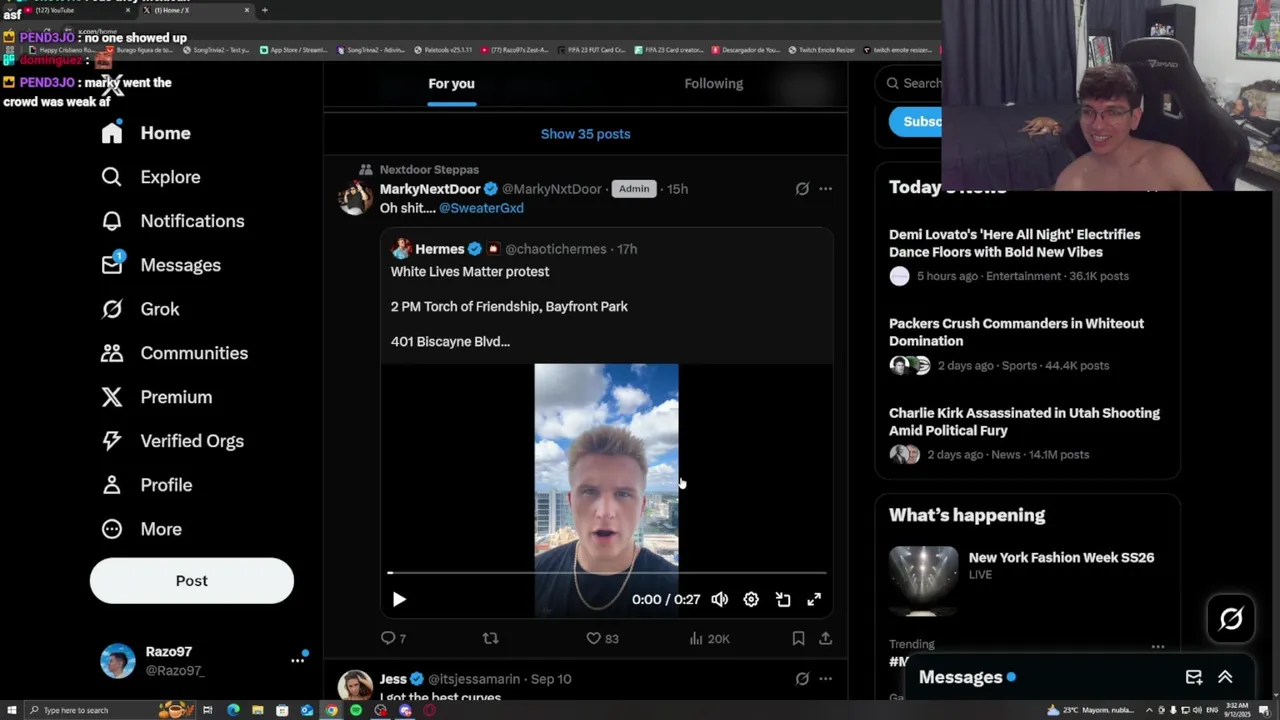Viewport: 1280px width, 720px height.
Task: View analytics showing 20K views
Action: click(709, 638)
